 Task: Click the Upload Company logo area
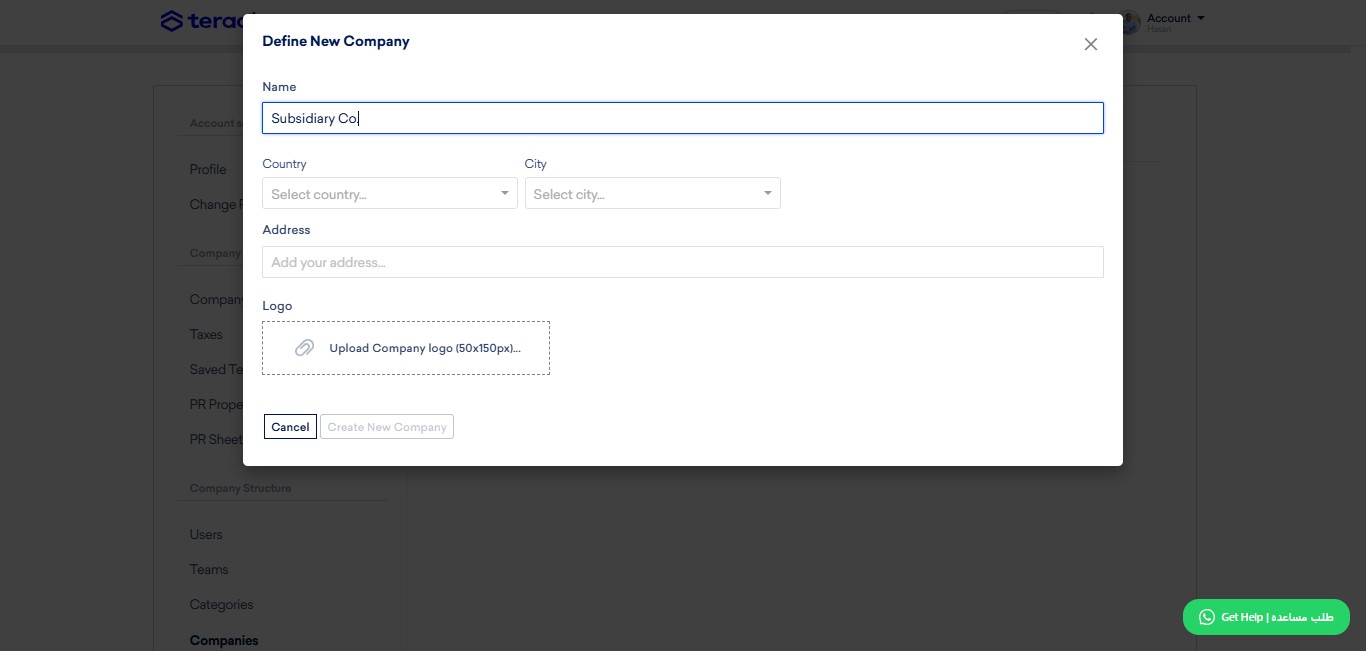406,348
